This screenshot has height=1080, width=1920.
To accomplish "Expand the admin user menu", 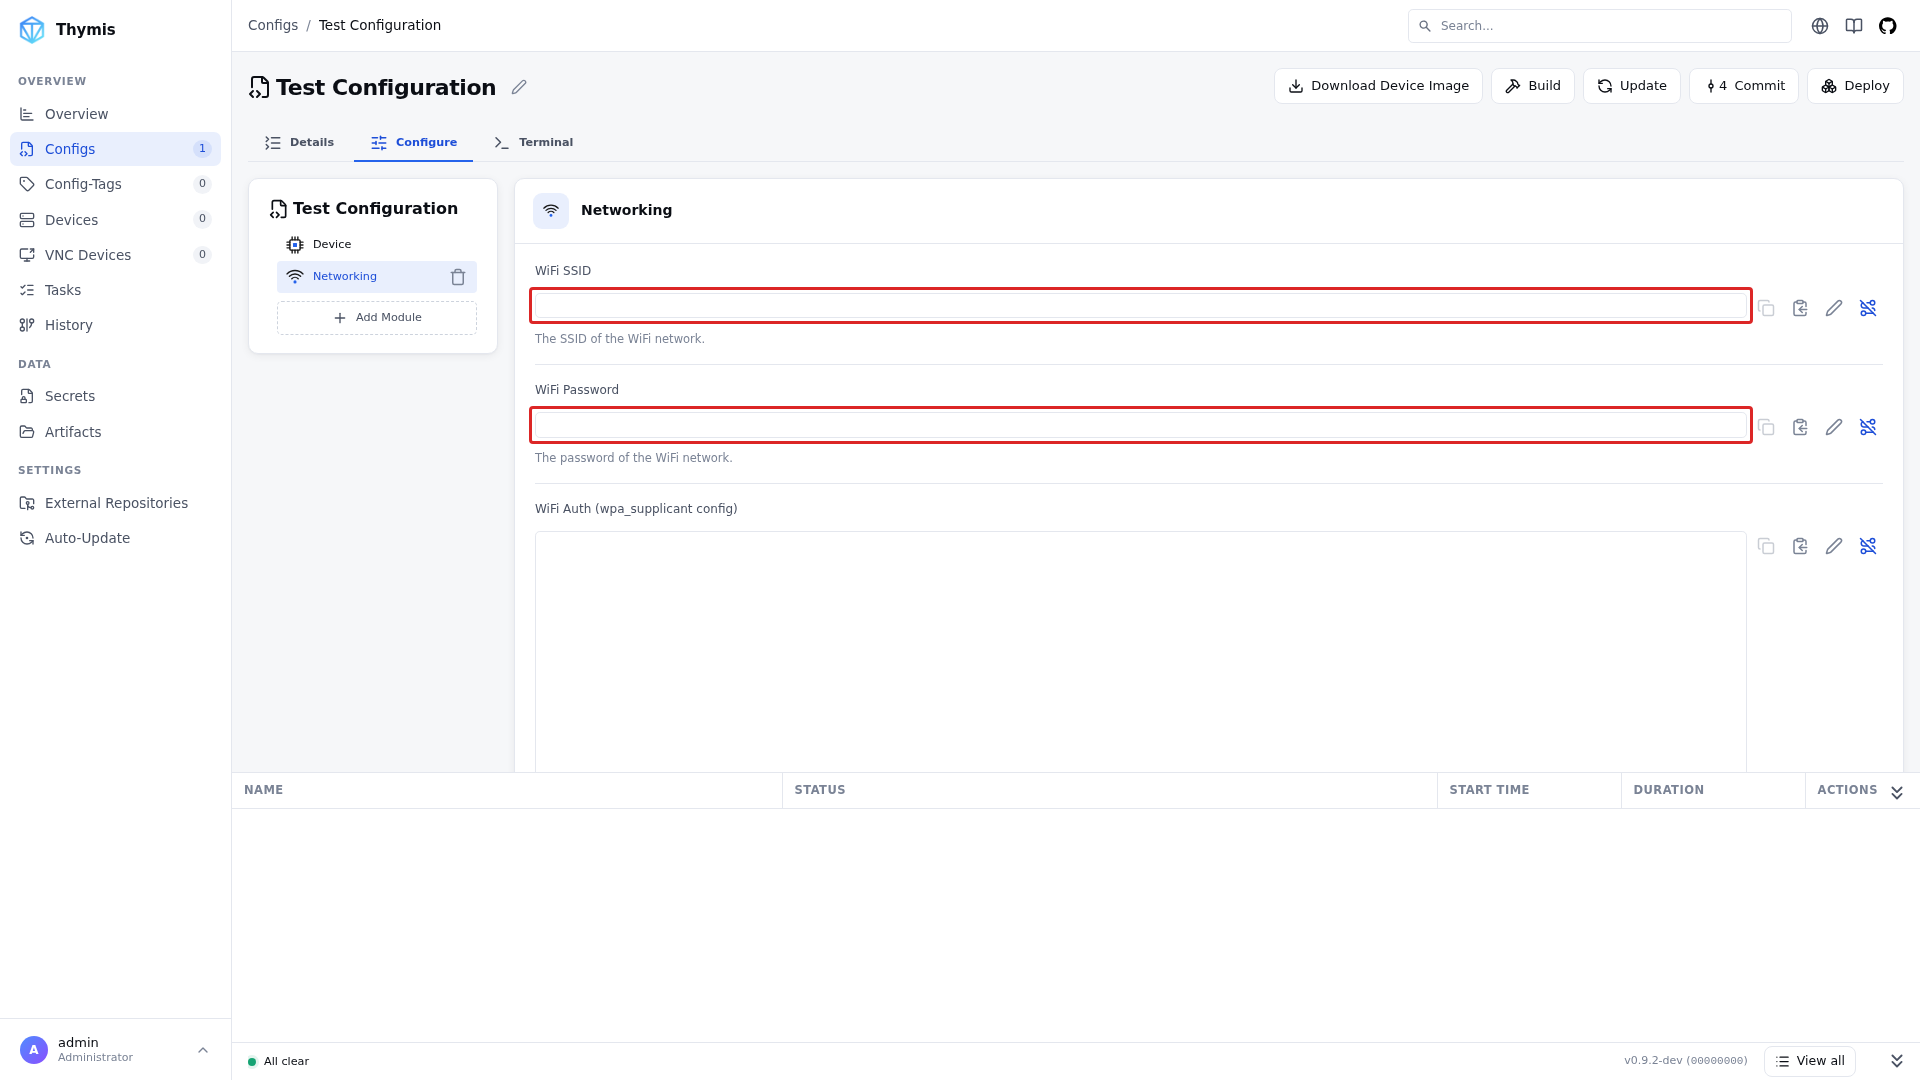I will coord(203,1050).
